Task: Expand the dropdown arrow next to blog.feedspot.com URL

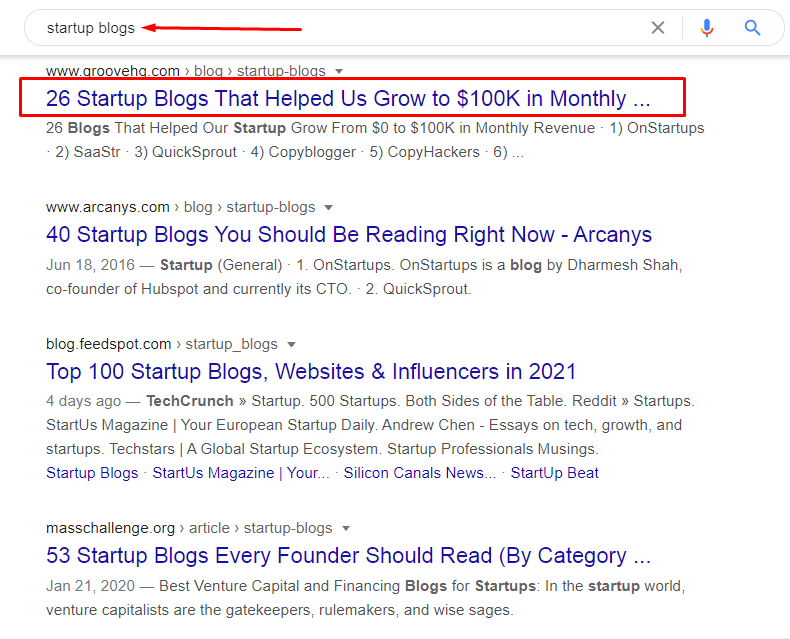Action: [x=291, y=345]
